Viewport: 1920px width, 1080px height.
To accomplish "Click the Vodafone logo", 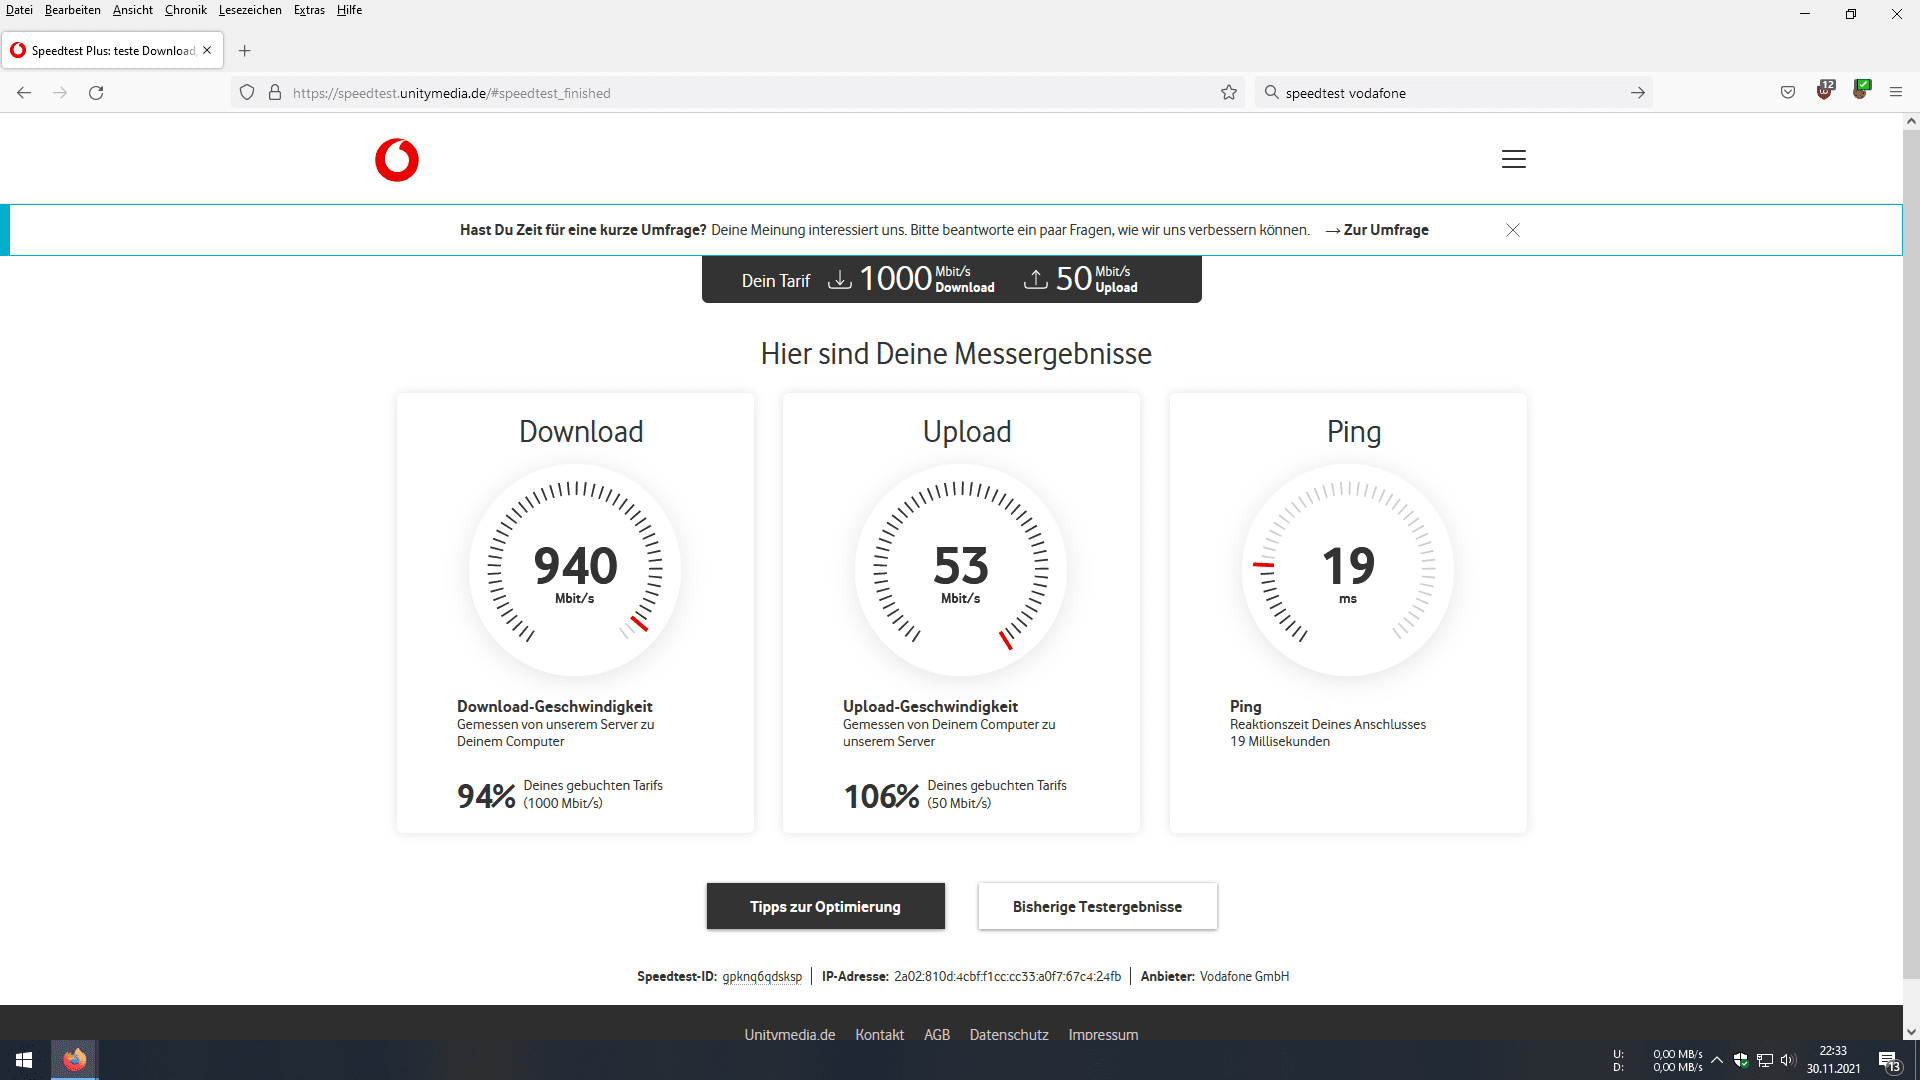I will 397,160.
